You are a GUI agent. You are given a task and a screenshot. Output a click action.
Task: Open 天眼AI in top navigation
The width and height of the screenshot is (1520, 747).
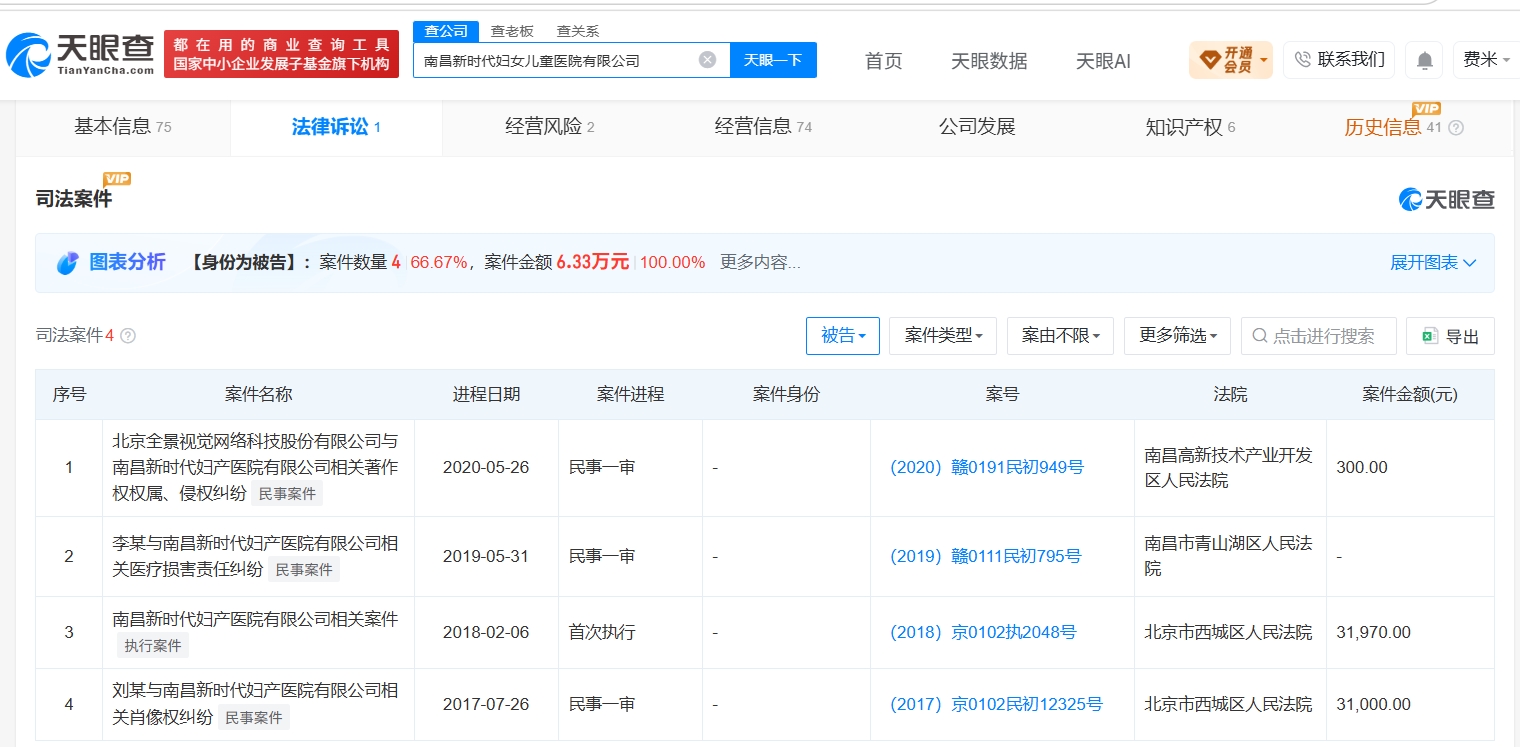(x=1103, y=61)
